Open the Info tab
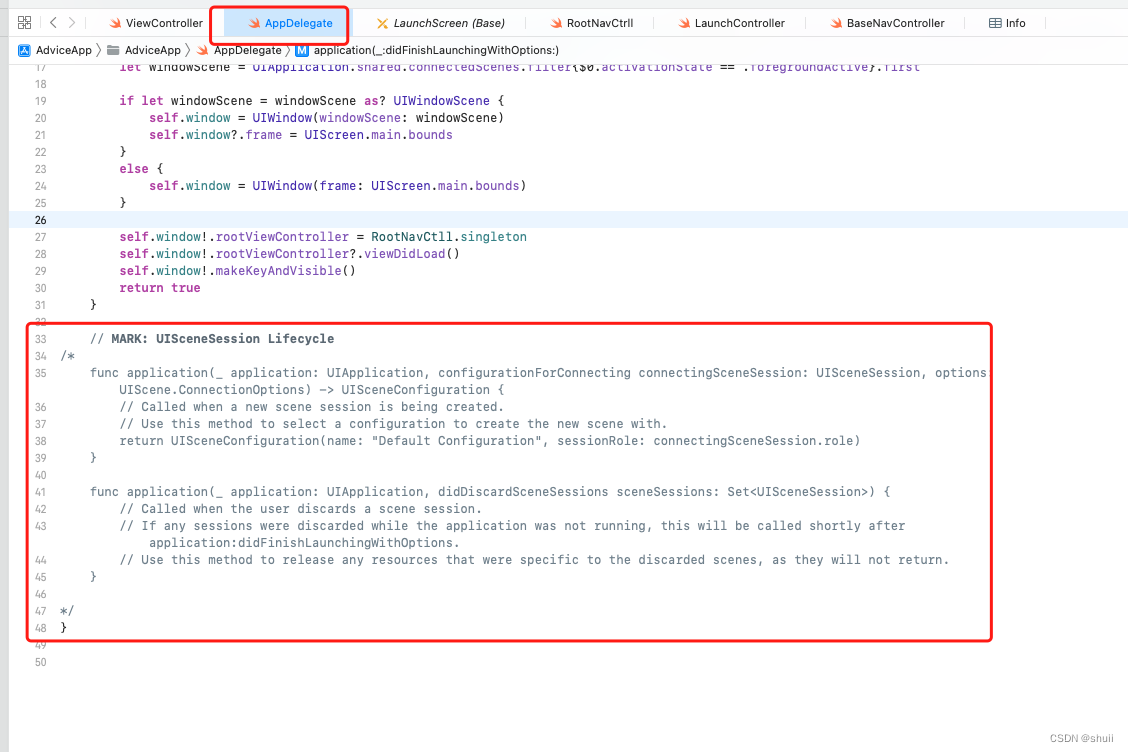The image size is (1128, 752). pos(1013,22)
